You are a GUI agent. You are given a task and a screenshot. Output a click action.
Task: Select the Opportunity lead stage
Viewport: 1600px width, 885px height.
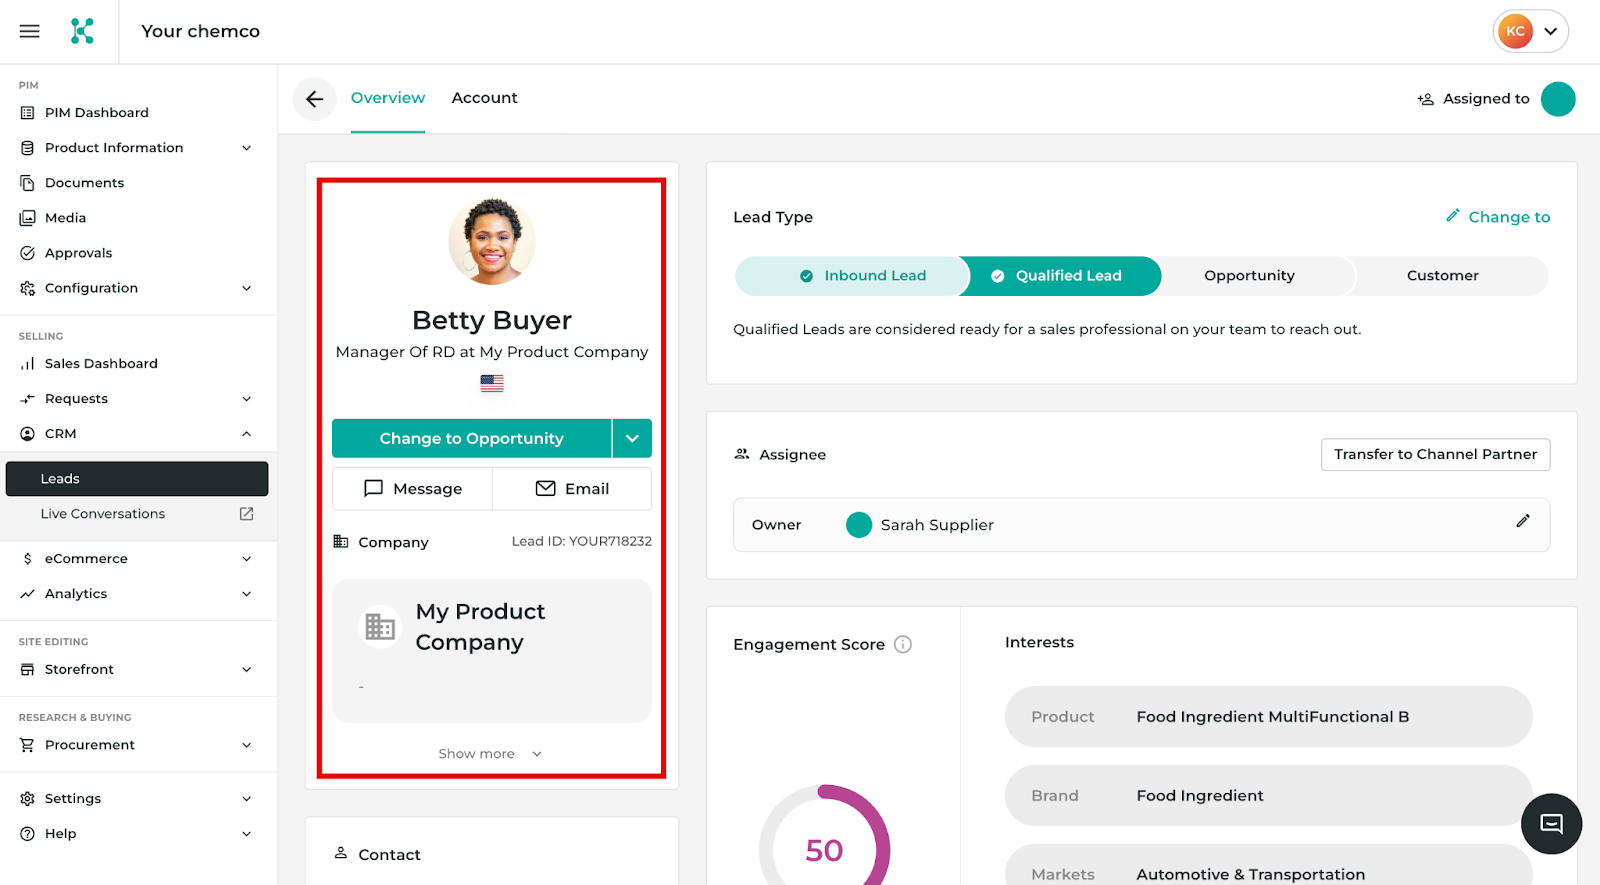click(x=1249, y=276)
